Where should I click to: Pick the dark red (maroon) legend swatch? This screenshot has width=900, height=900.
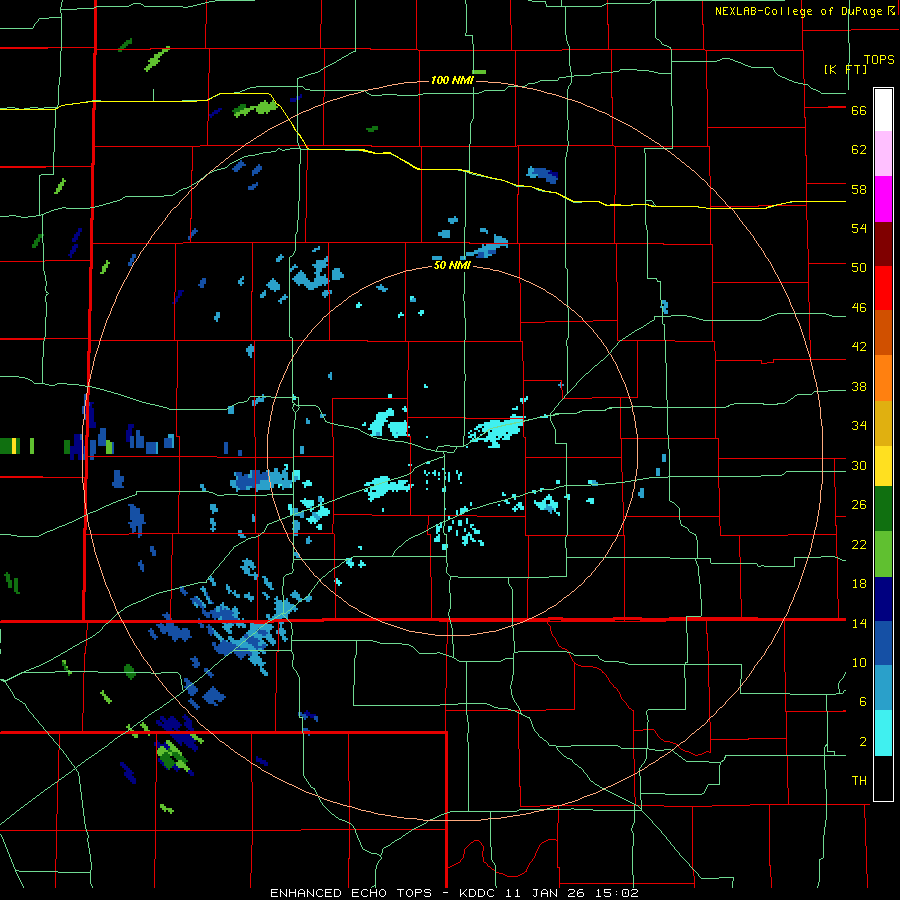point(883,244)
